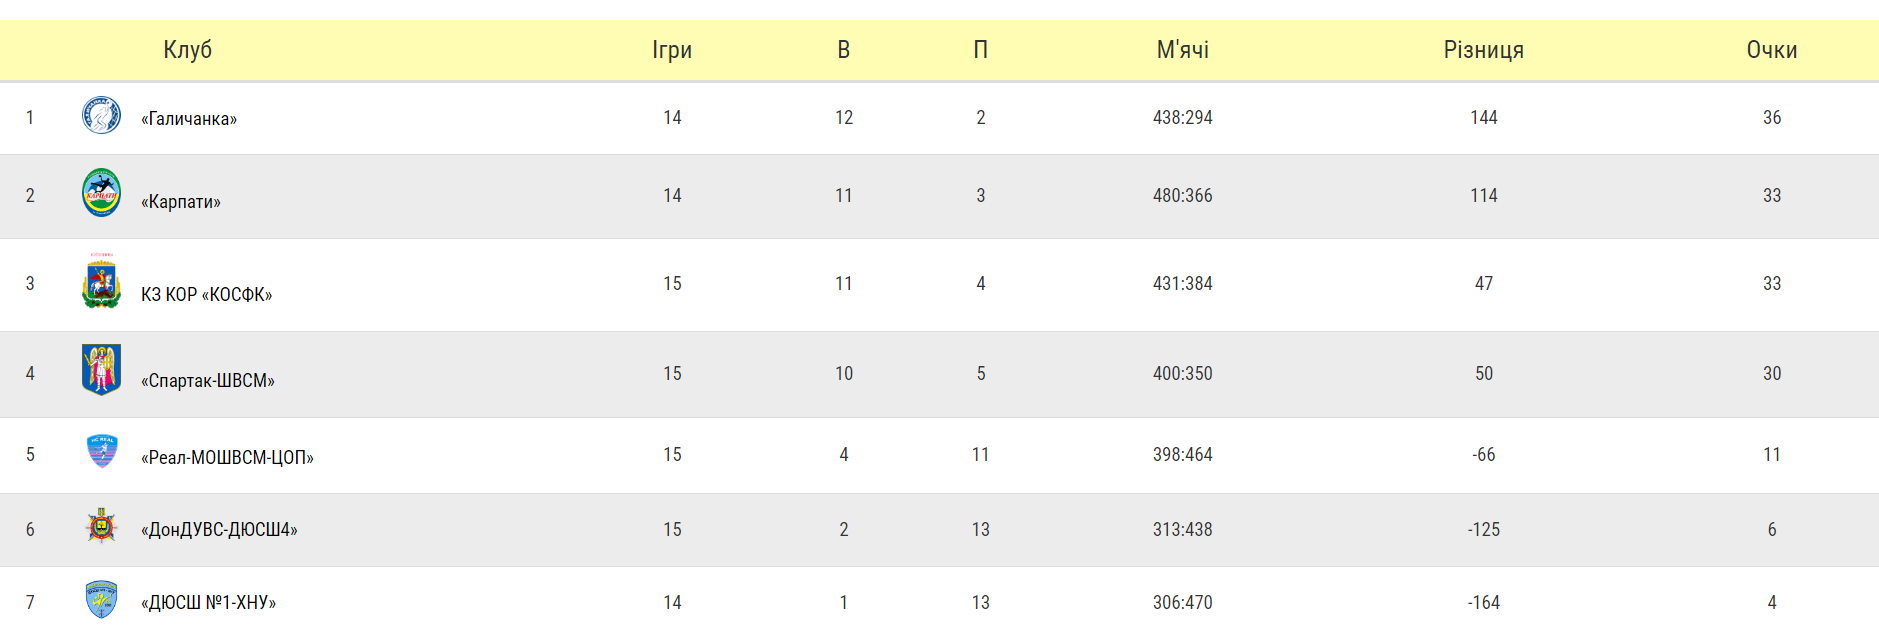Click the «Реал-МОШВСМ-ЦОП» team badge
The height and width of the screenshot is (635, 1879).
102,451
